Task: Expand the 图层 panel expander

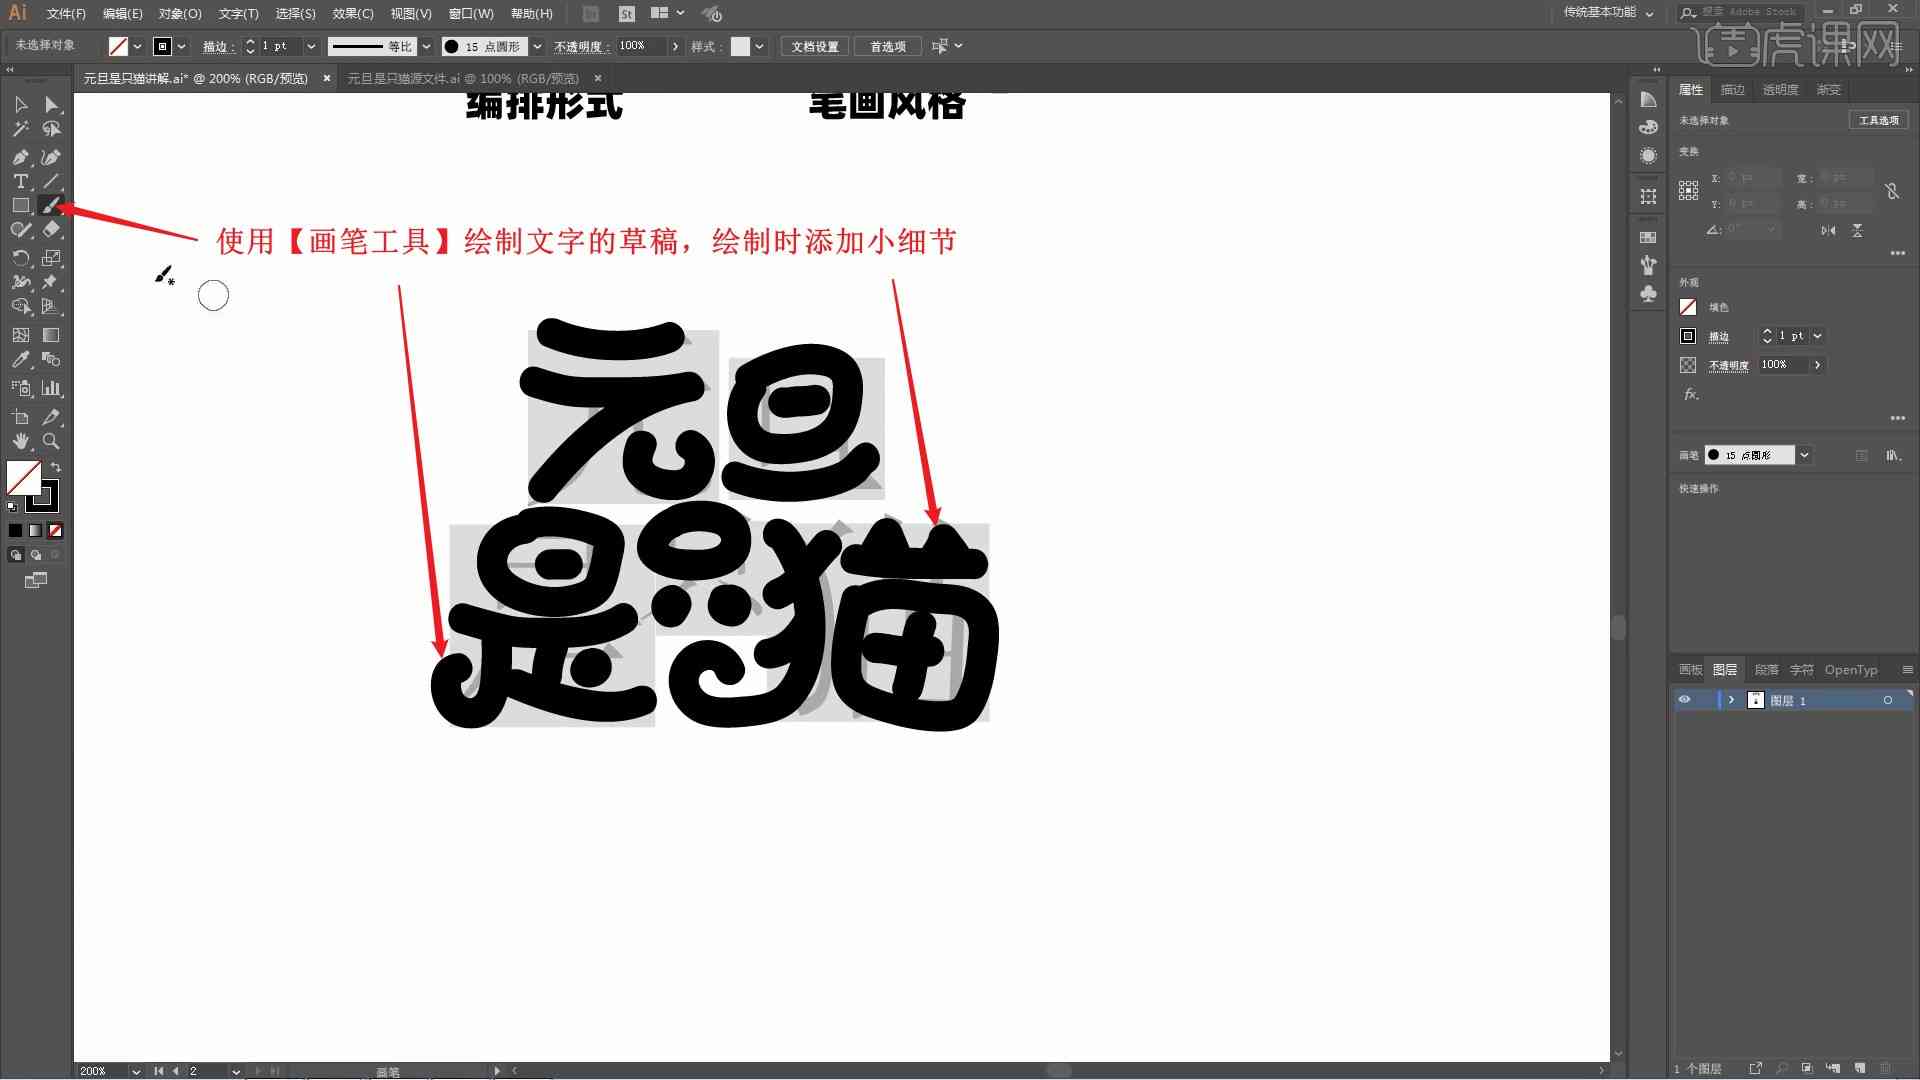Action: 1730,700
